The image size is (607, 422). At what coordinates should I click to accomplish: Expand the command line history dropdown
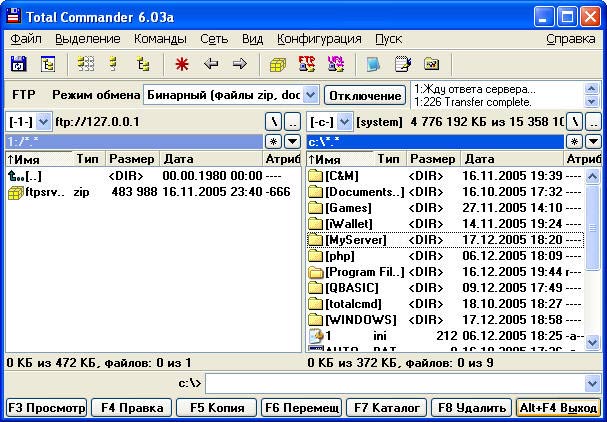click(593, 384)
